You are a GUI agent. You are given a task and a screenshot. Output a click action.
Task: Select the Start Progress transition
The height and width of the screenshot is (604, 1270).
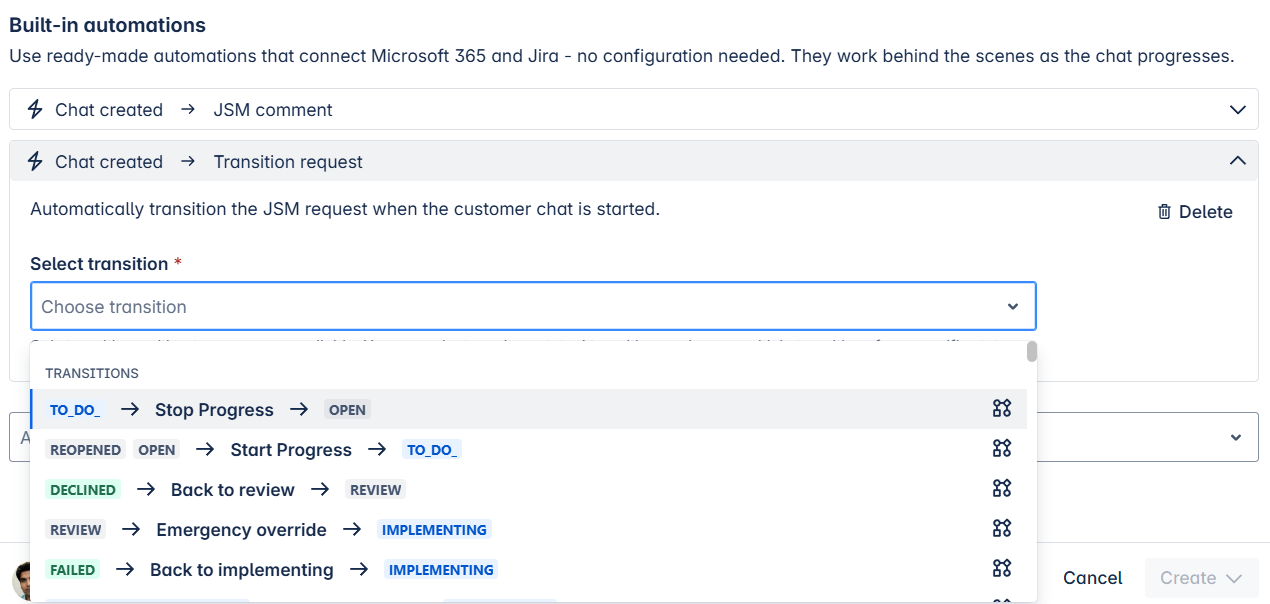click(291, 450)
